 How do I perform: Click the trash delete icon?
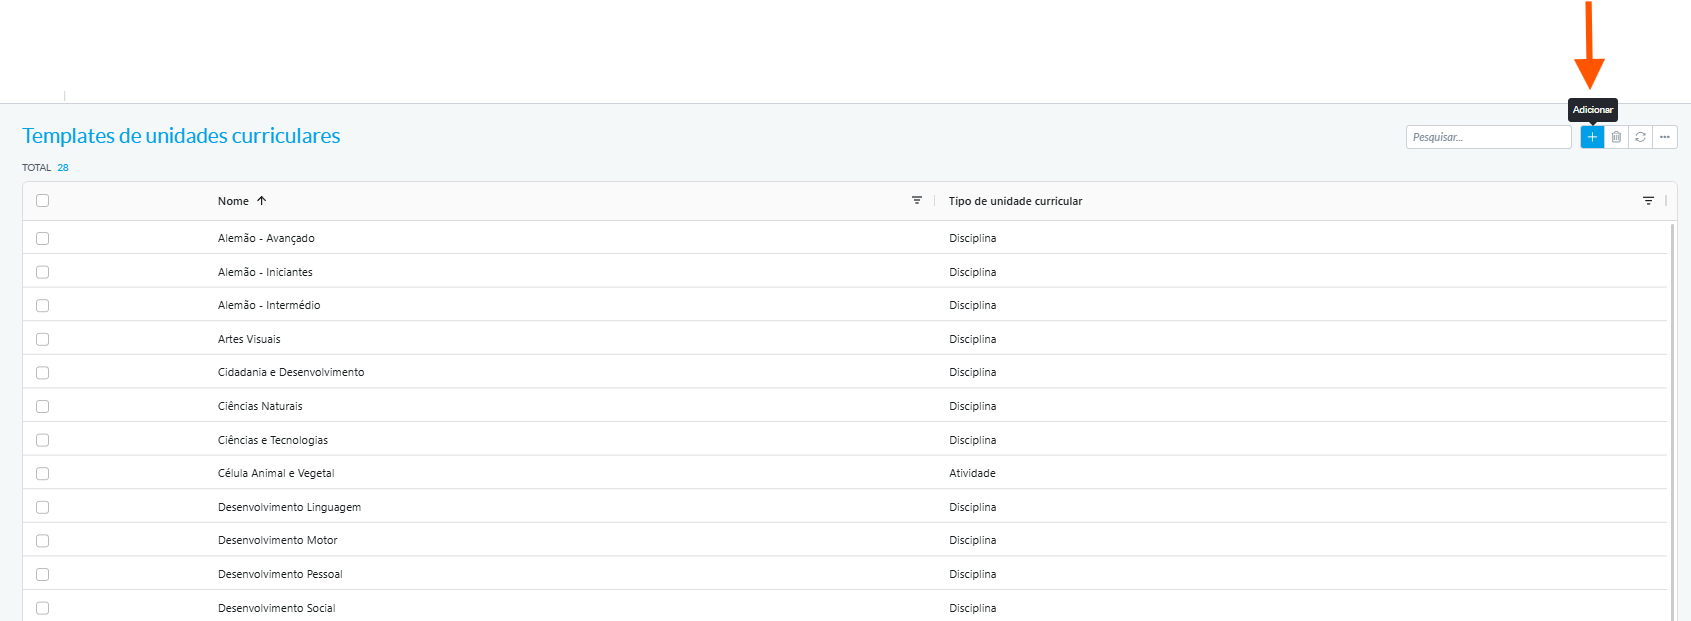point(1616,137)
